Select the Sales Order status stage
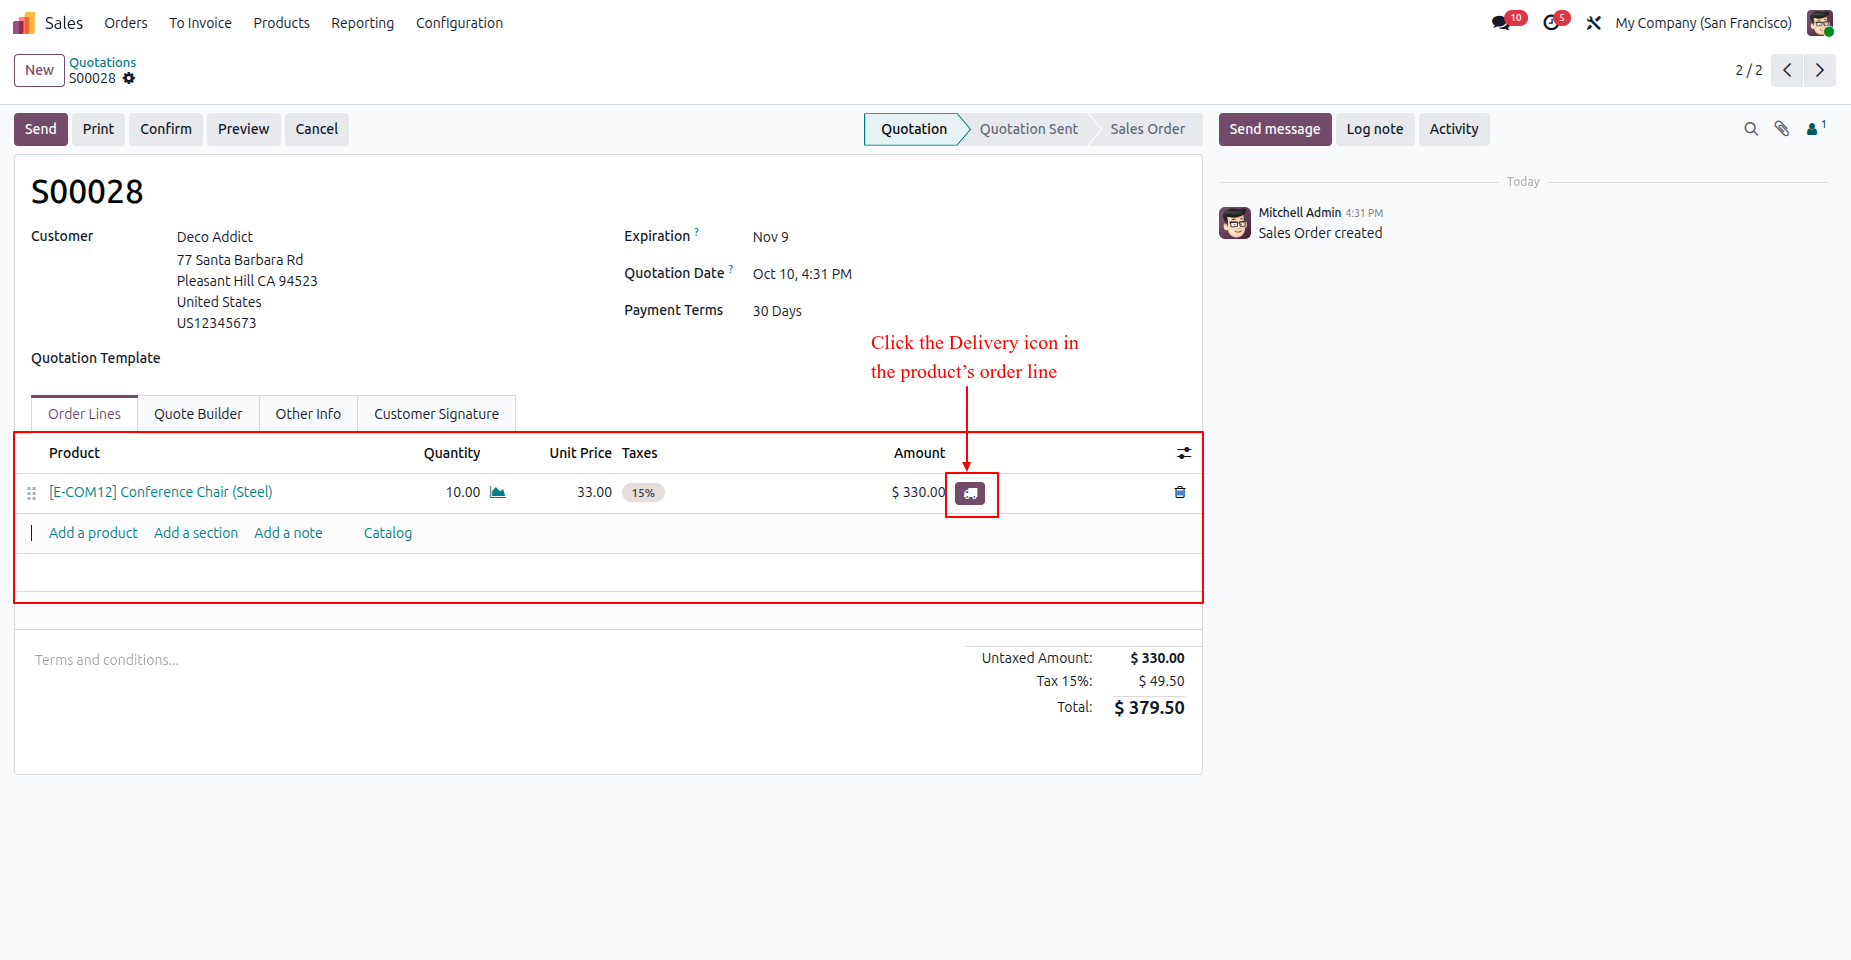This screenshot has width=1851, height=960. [1147, 129]
